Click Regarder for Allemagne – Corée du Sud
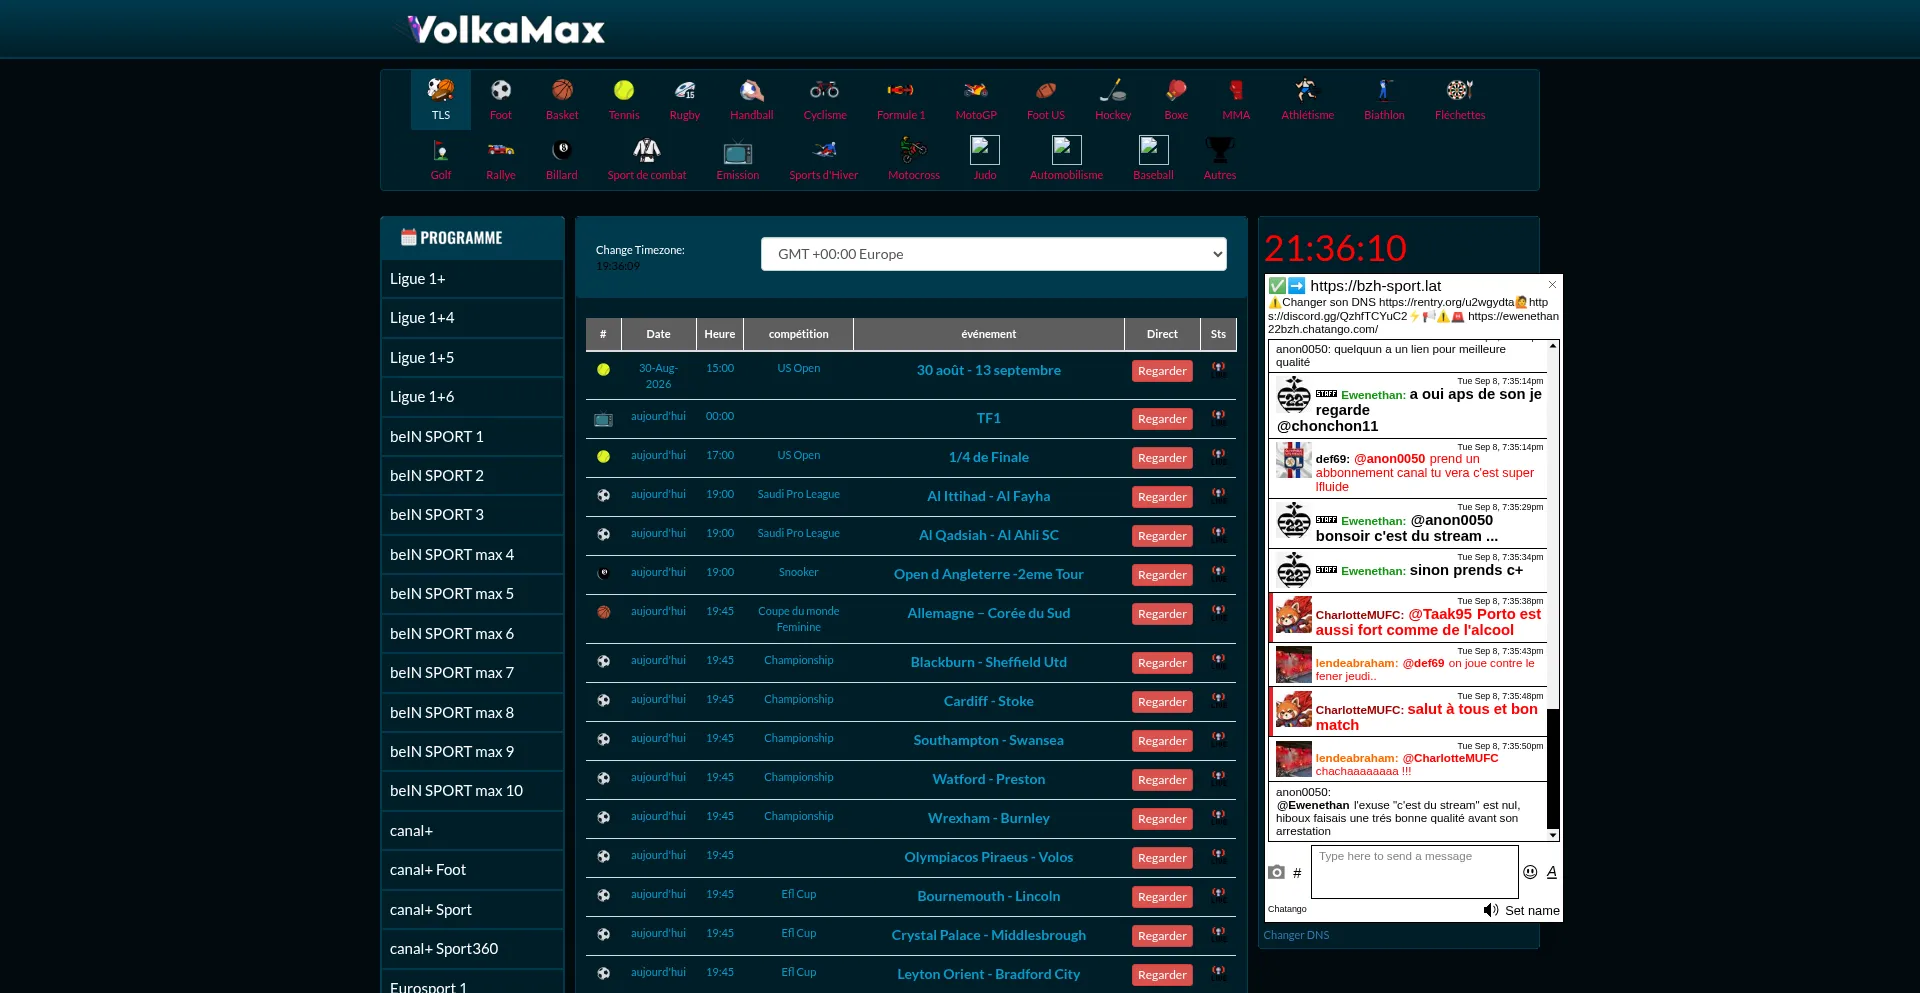This screenshot has width=1920, height=993. [1162, 614]
